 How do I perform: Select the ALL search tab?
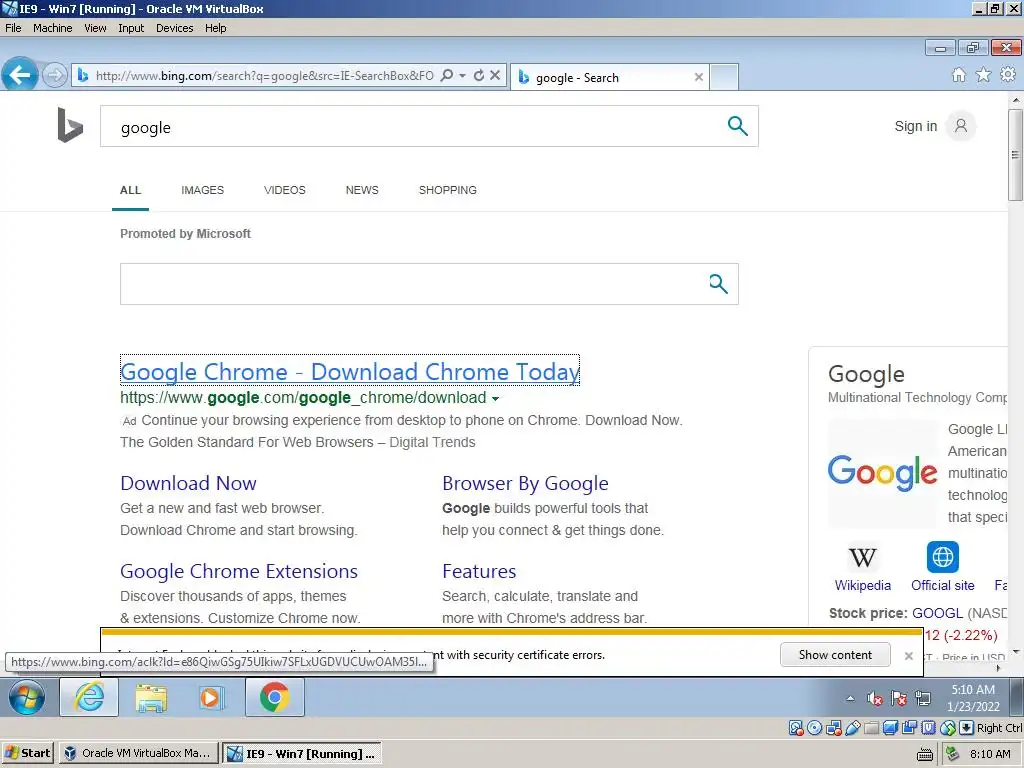[130, 190]
